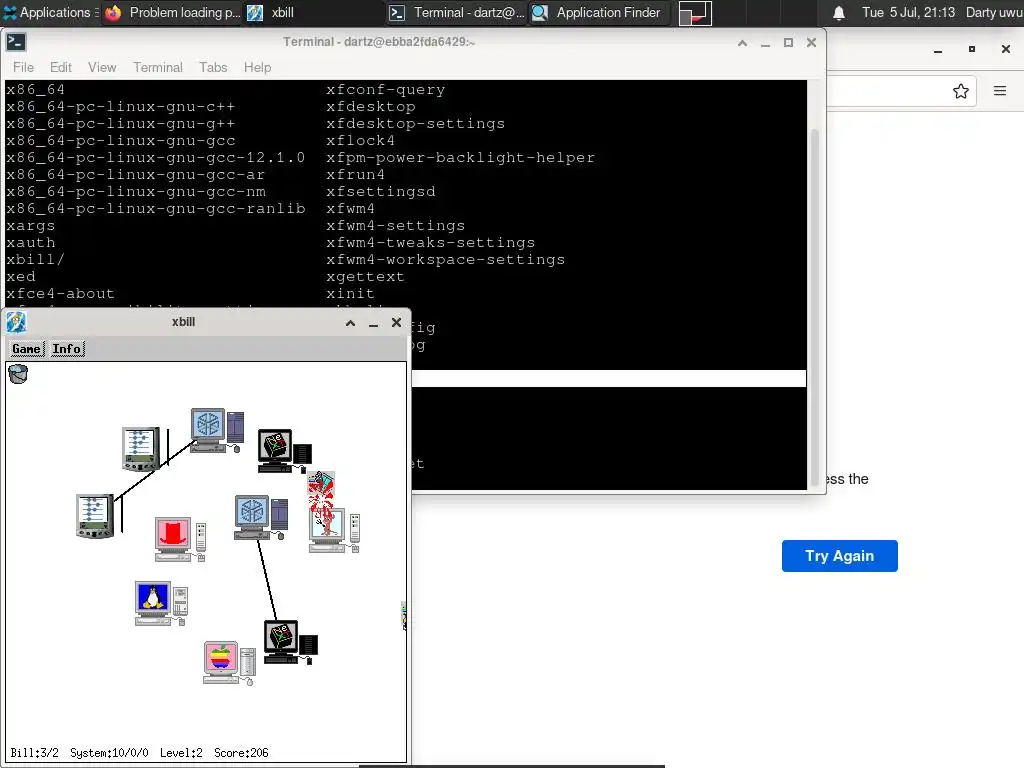Switch to Firefox 'Problem loading p...' taskbar item
This screenshot has width=1024, height=768.
pos(173,12)
